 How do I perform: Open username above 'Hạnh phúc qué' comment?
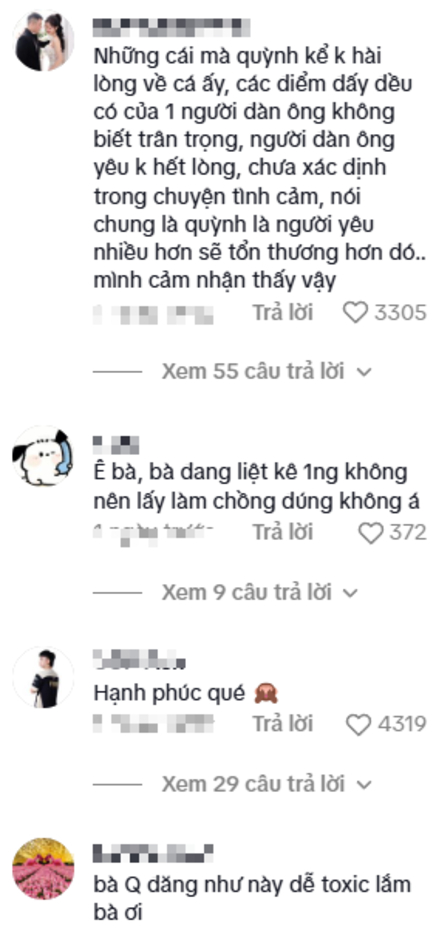139,659
